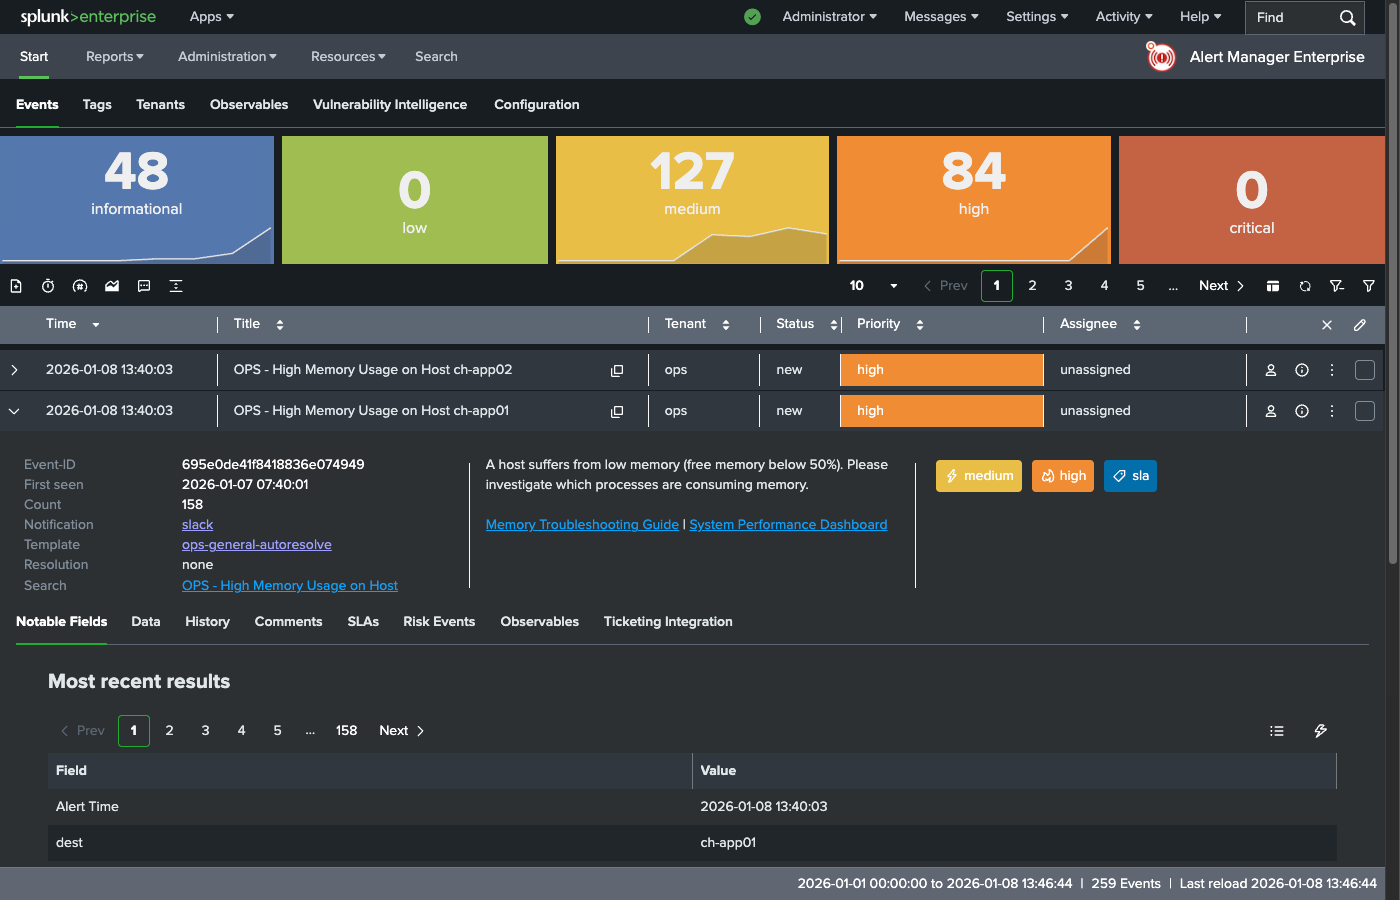Expand the ch-app02 event row

tap(15, 369)
